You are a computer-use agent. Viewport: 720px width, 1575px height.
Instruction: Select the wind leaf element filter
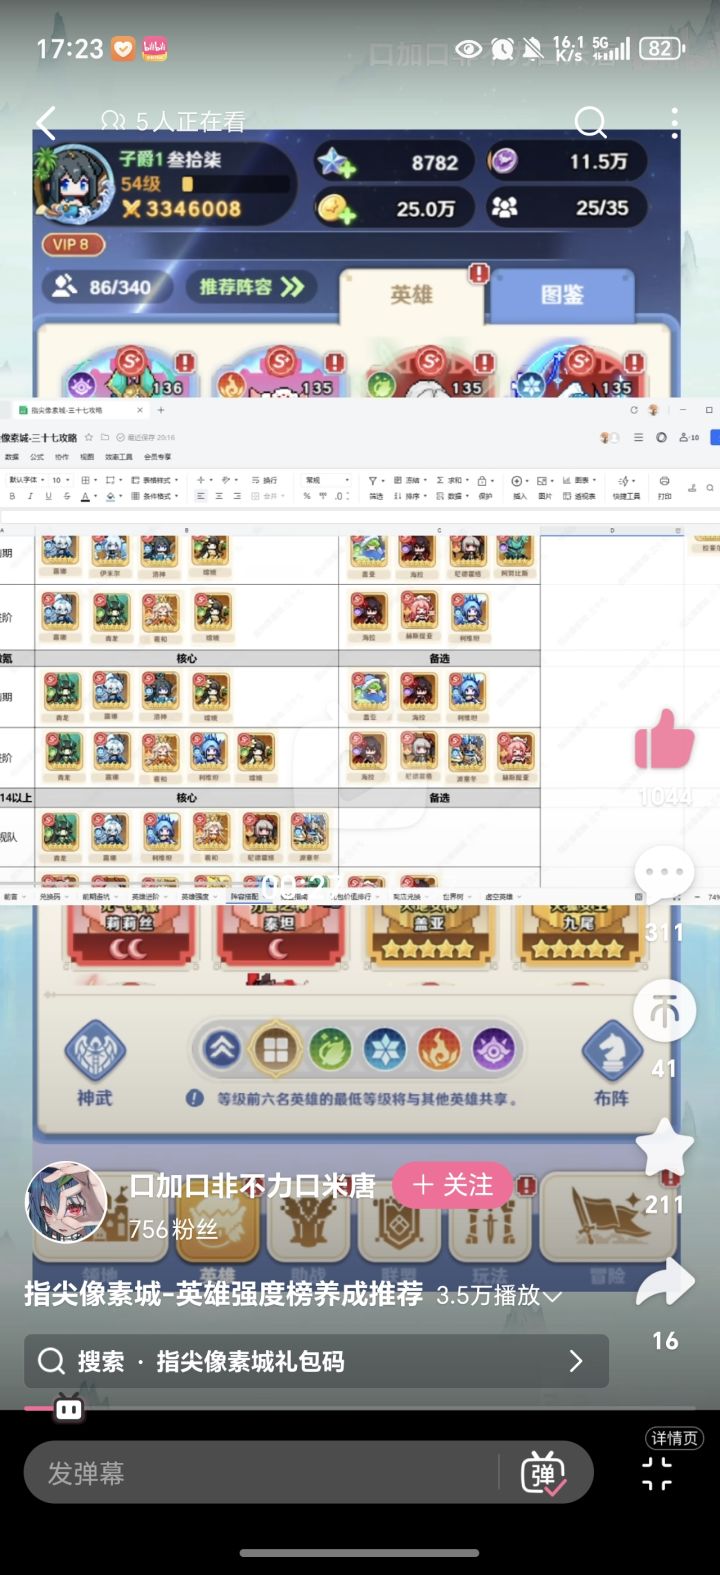click(x=329, y=1049)
